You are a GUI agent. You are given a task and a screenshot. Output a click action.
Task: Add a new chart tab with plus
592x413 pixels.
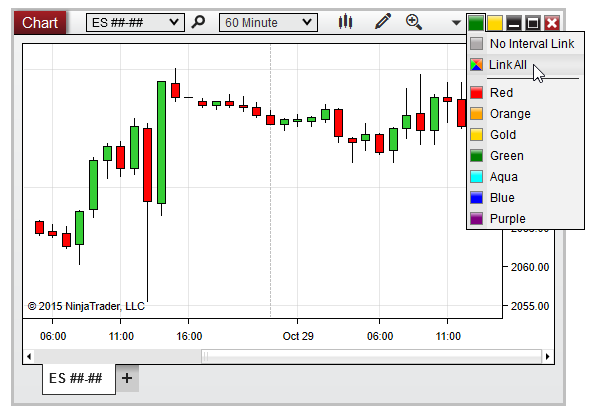[127, 378]
